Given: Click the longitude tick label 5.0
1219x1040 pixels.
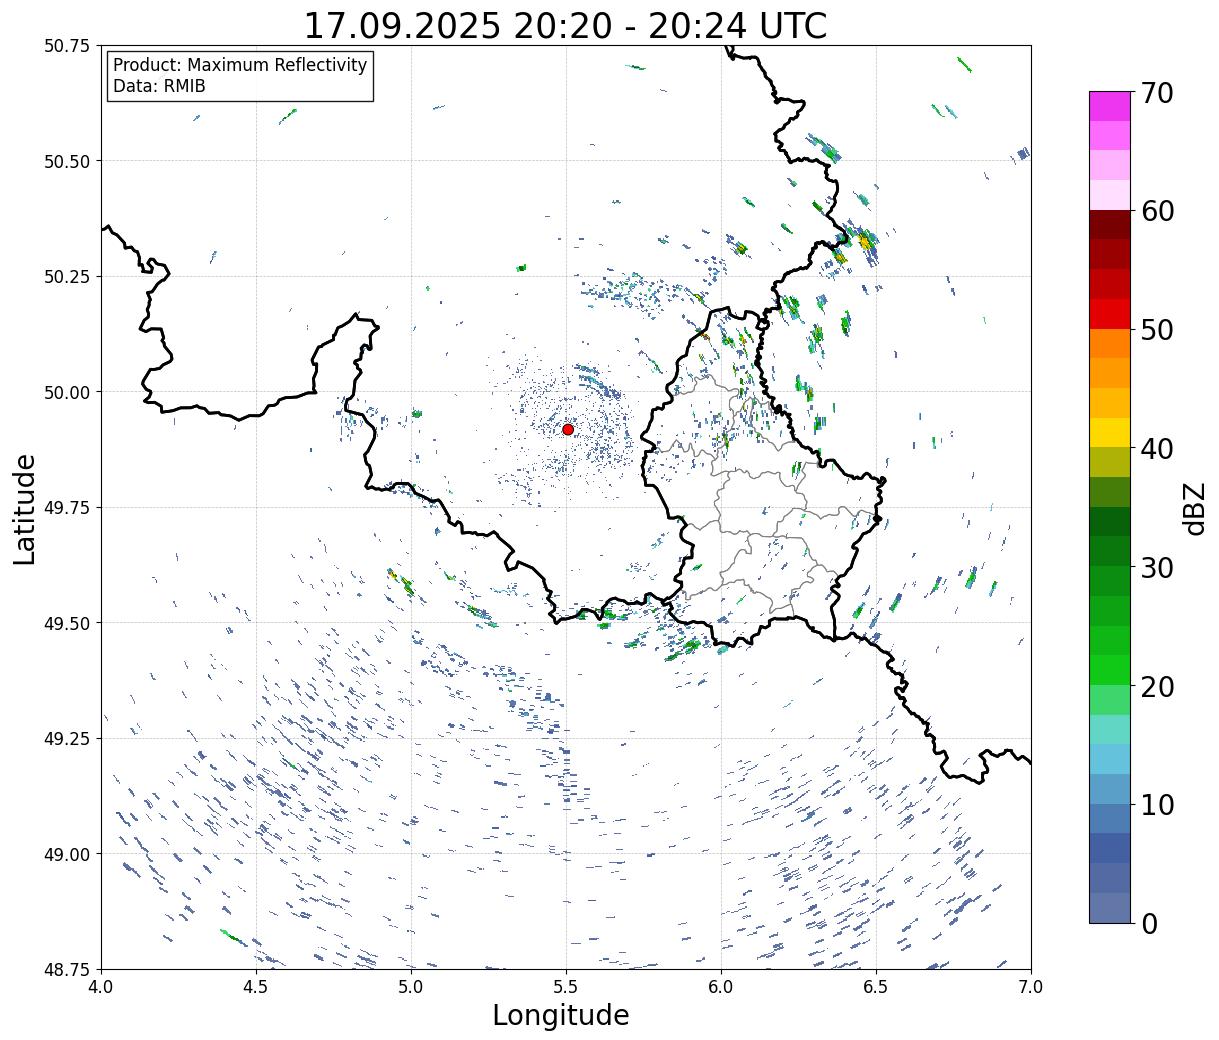Looking at the screenshot, I should coord(411,987).
